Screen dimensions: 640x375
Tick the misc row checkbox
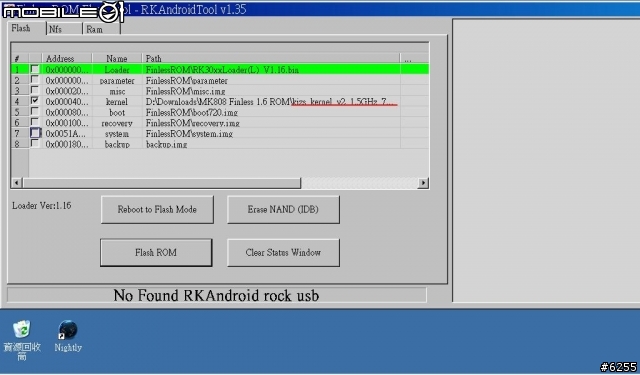(35, 91)
